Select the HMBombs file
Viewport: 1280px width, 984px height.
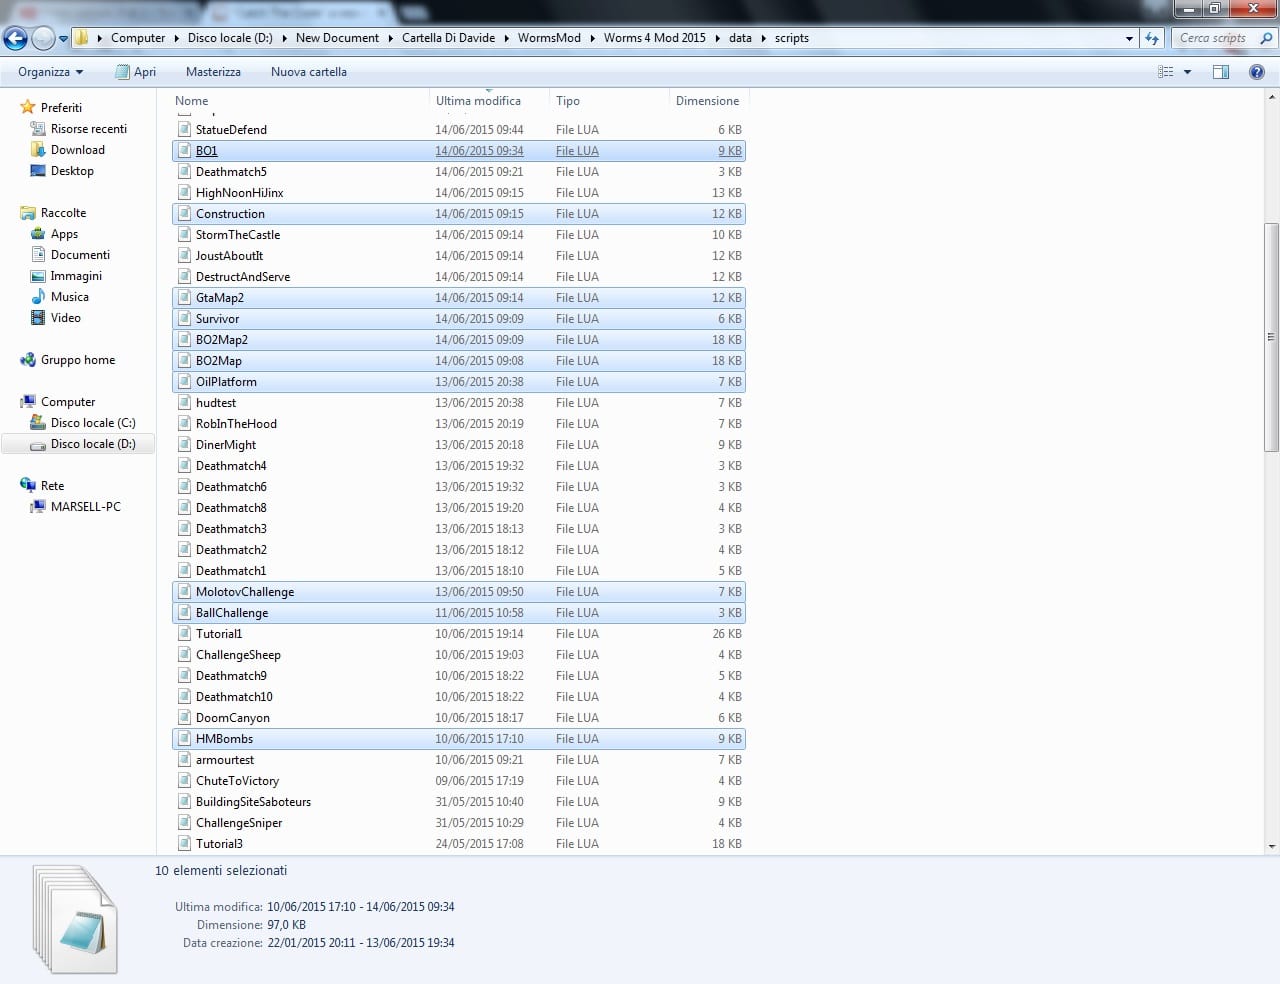[x=459, y=739]
